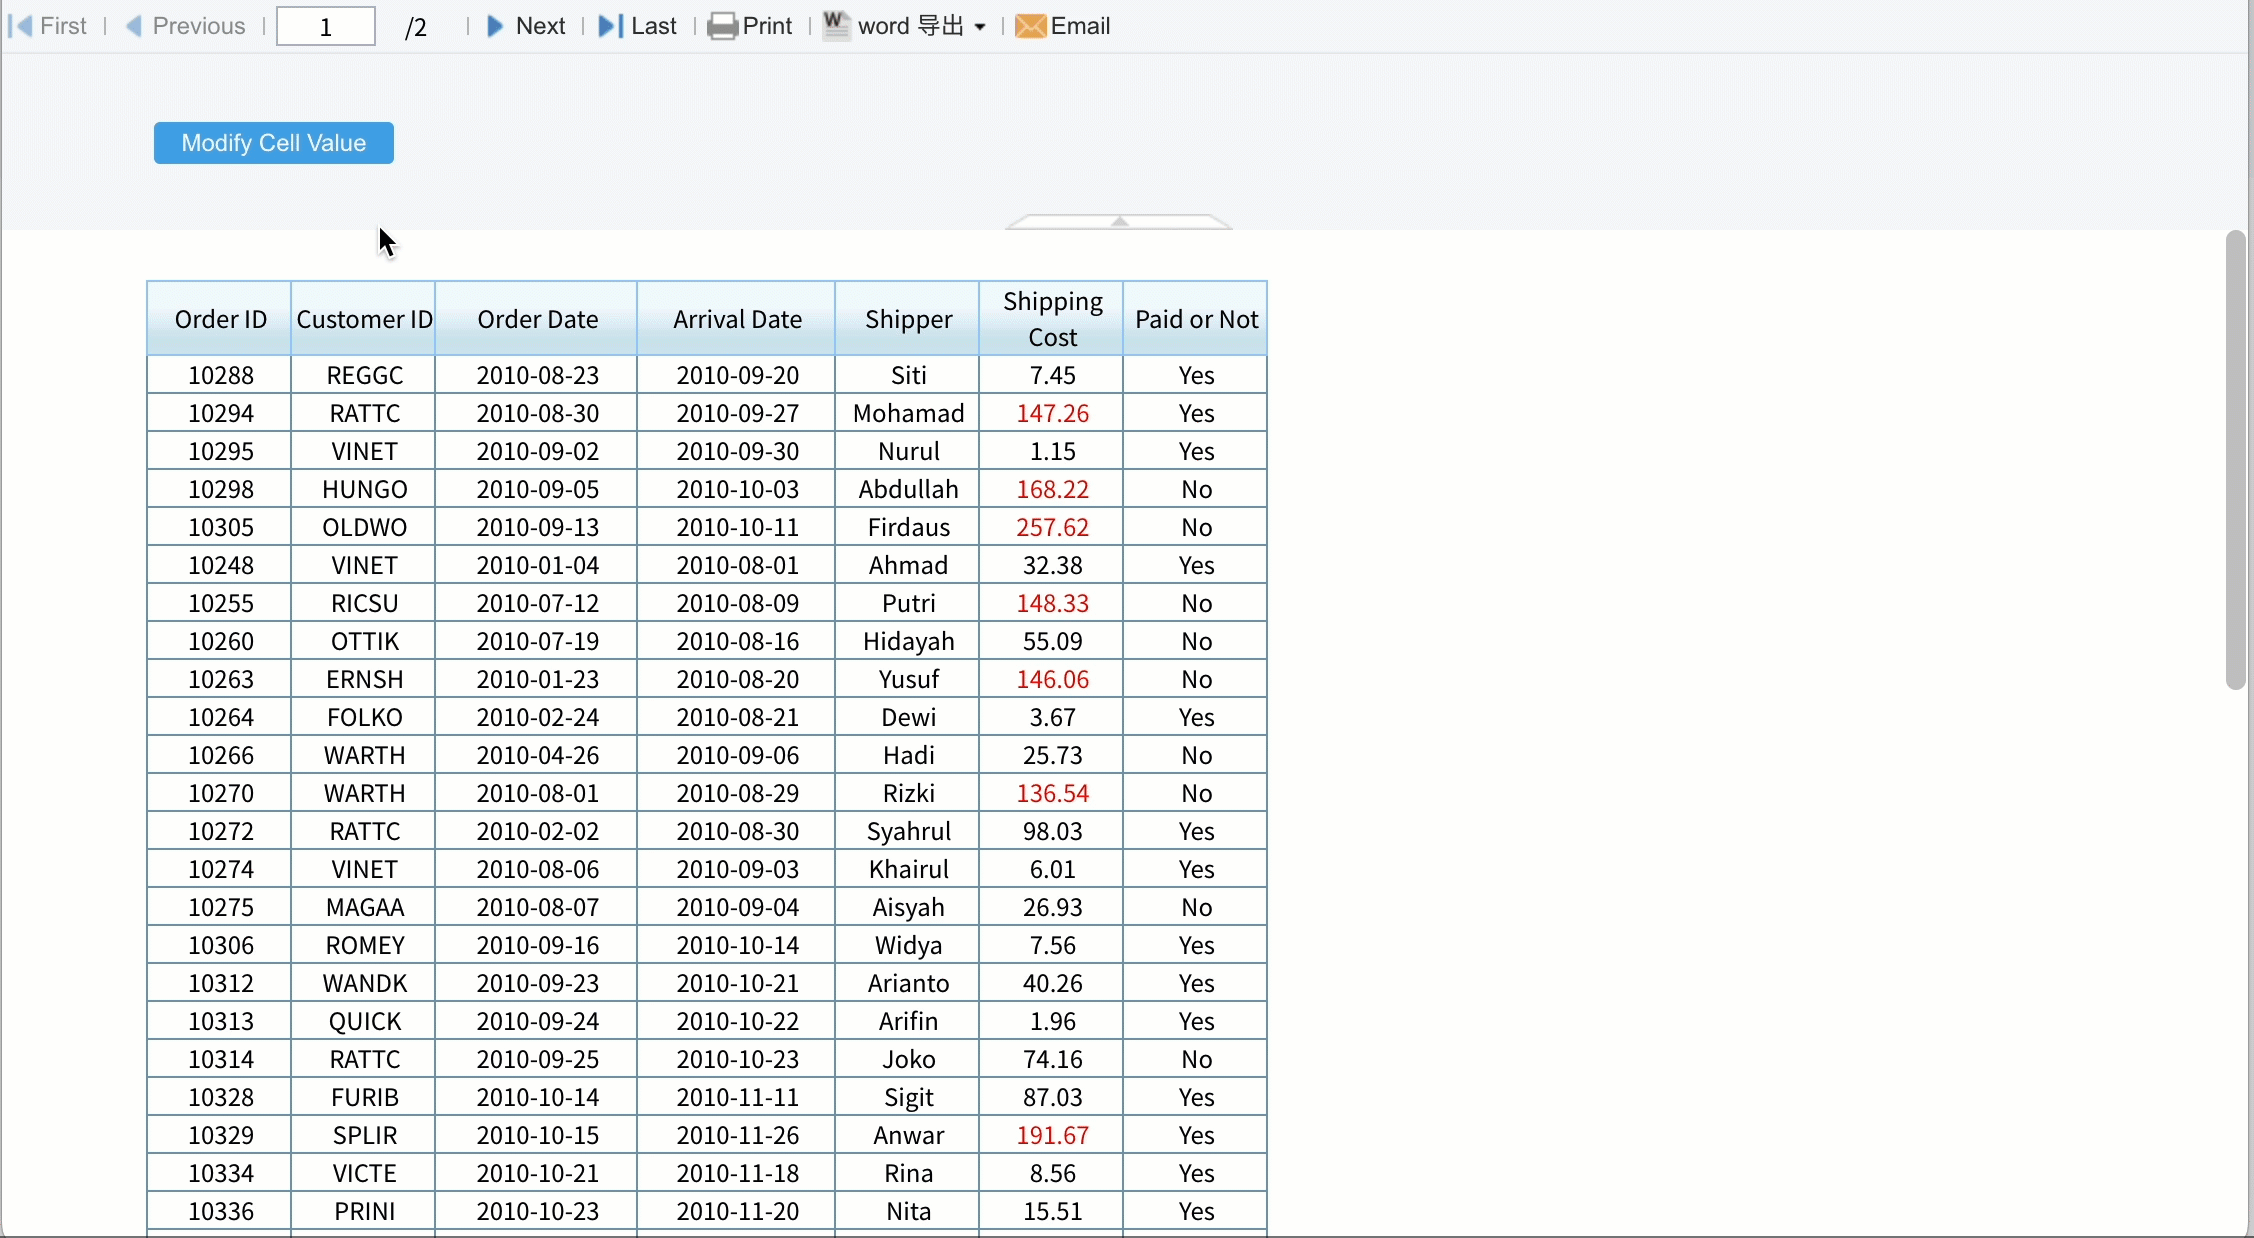
Task: Select the Shipper column header
Action: point(907,318)
